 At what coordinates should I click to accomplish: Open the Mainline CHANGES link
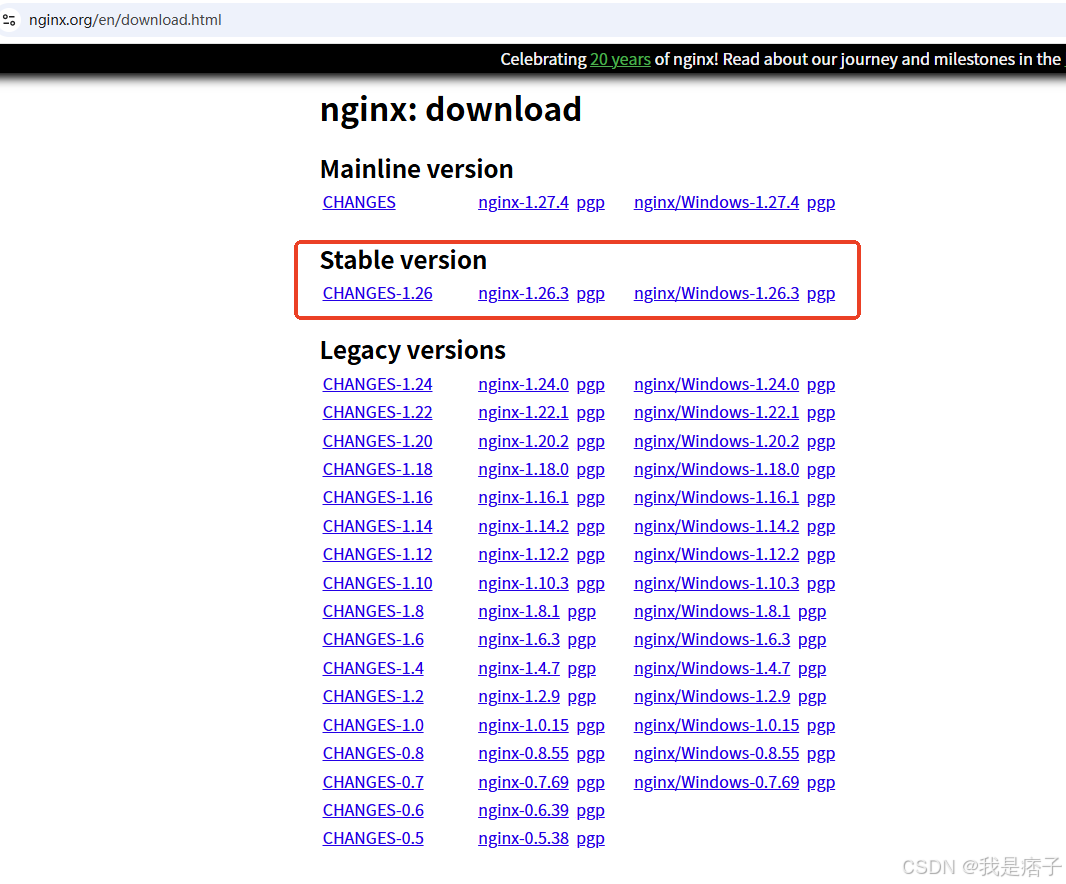[359, 203]
